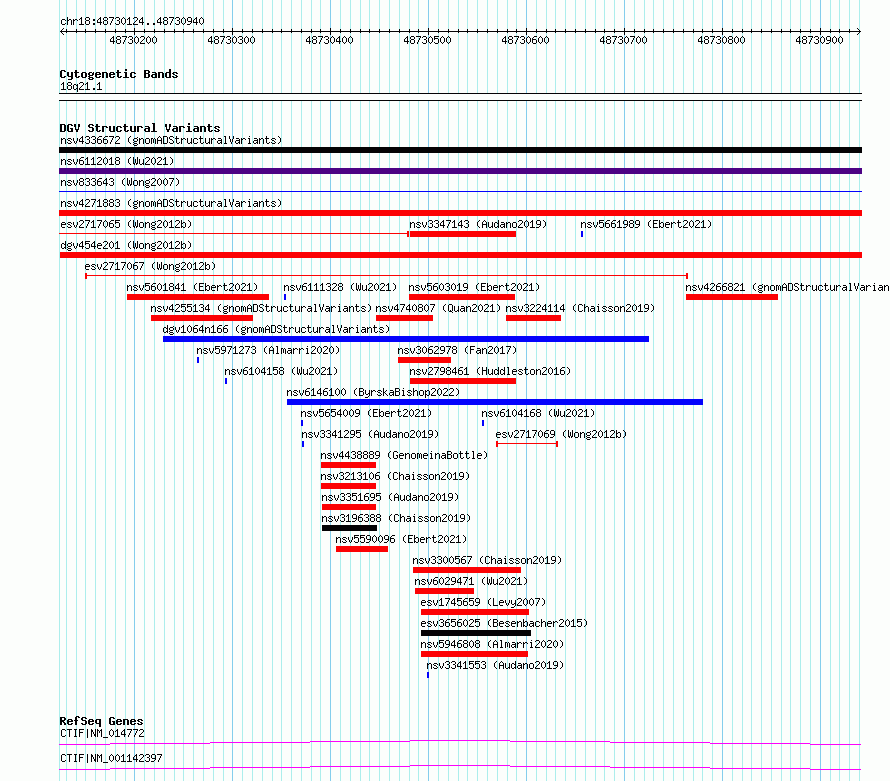Click the RefSeq Genes track heading
Screen dimensions: 890x781
coord(101,721)
